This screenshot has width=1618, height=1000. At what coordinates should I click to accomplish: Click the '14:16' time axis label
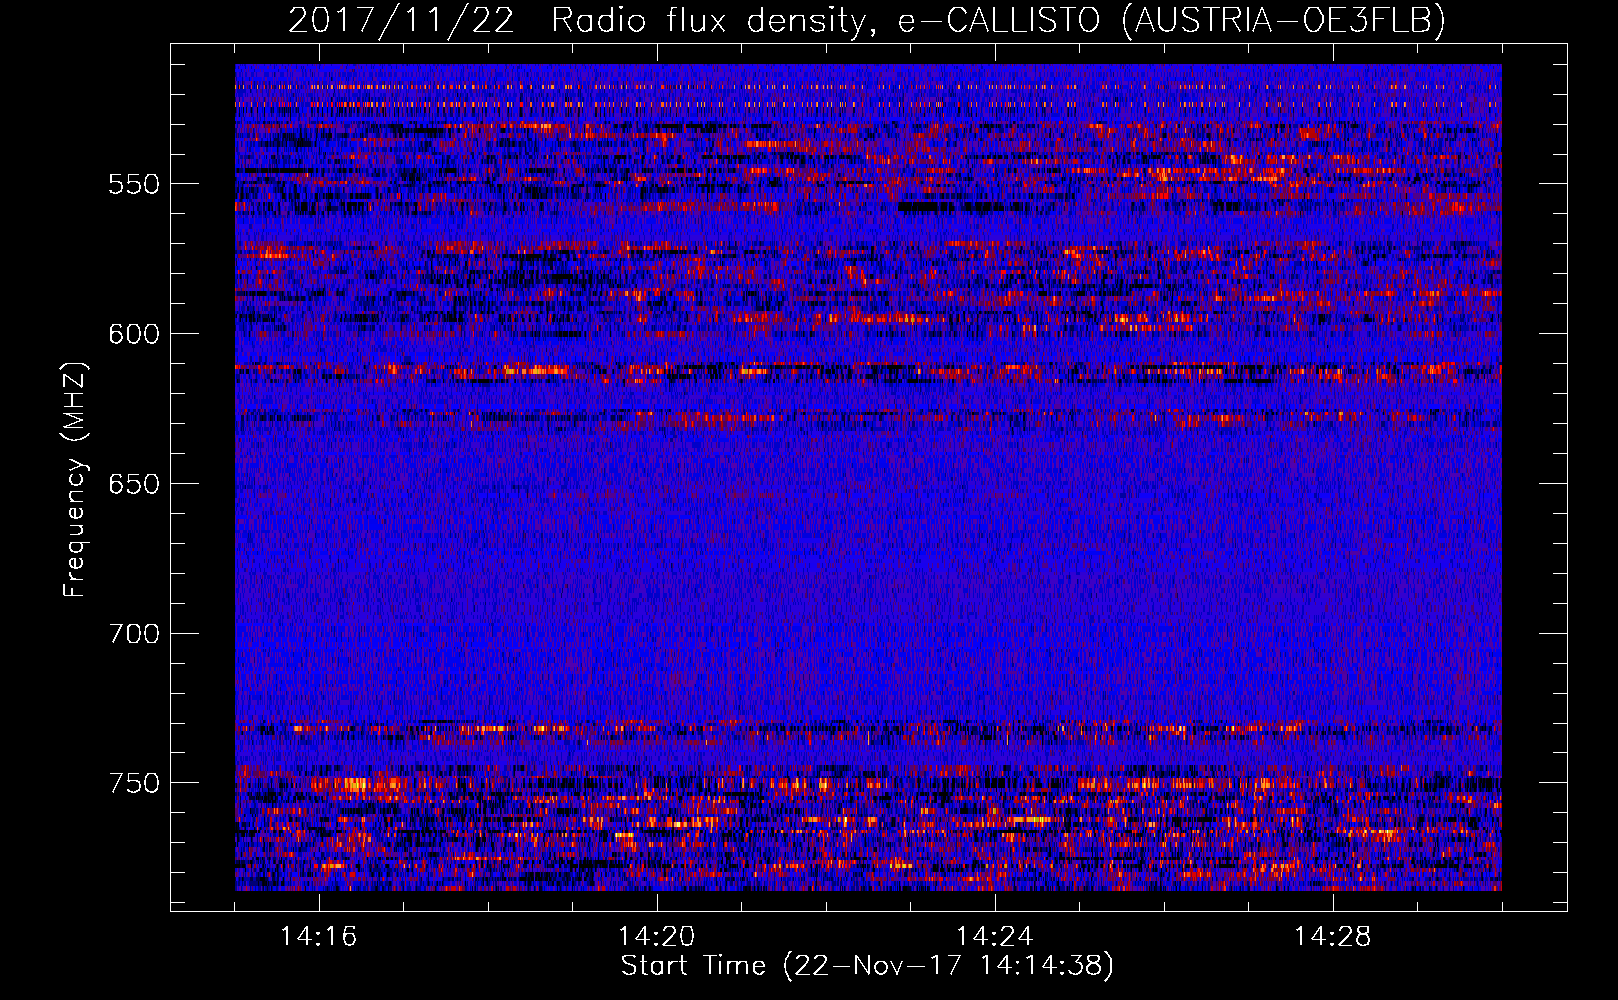tap(319, 937)
